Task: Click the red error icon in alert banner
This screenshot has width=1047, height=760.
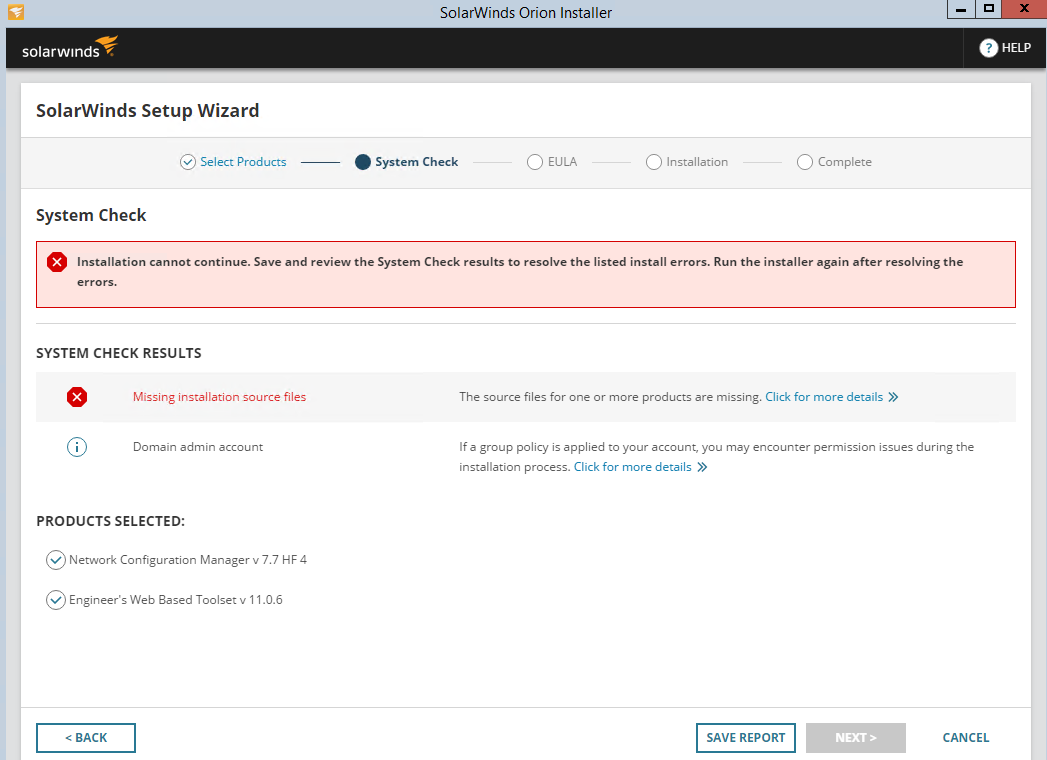Action: (x=57, y=262)
